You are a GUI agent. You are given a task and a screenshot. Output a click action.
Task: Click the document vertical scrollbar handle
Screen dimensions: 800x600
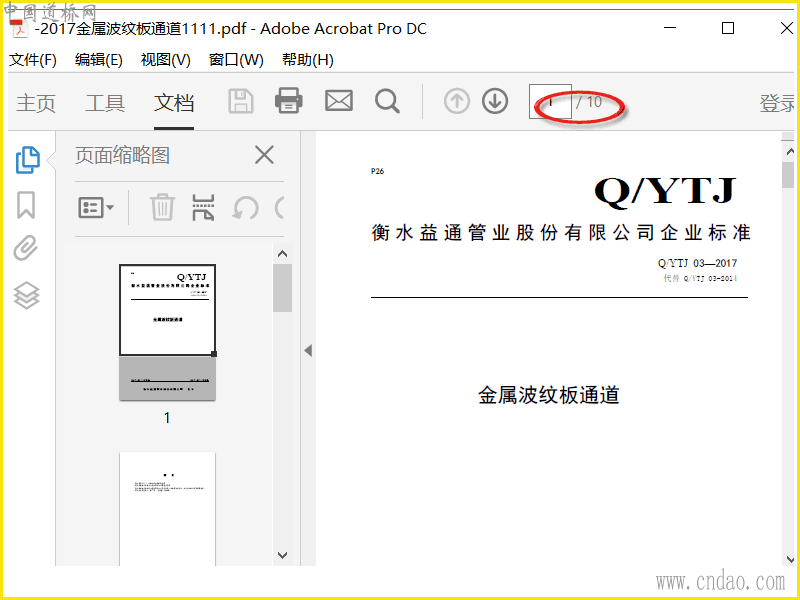[x=788, y=175]
